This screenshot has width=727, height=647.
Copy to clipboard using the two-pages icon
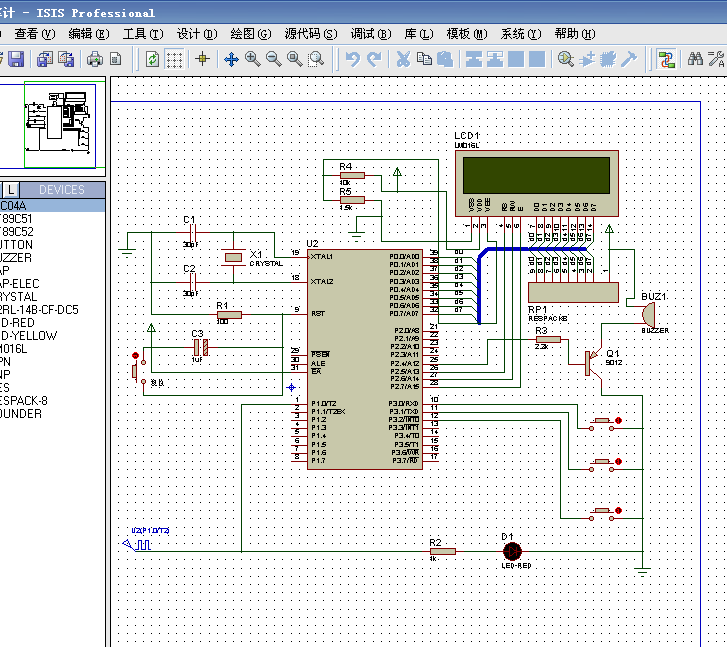point(424,59)
